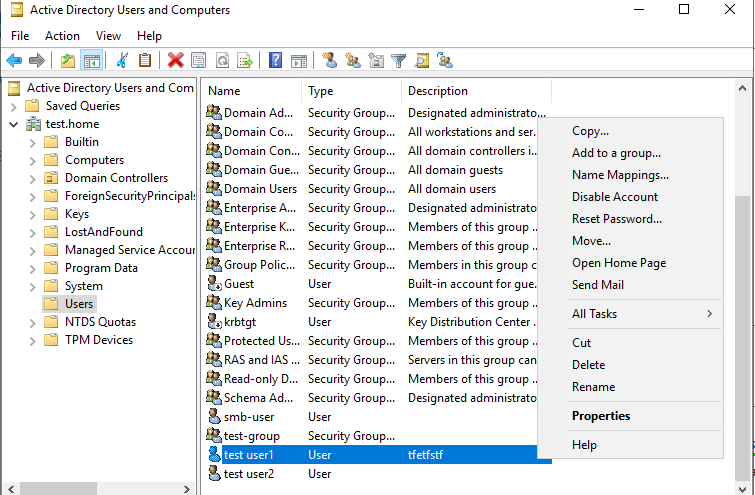Open the Action menu

pyautogui.click(x=62, y=36)
